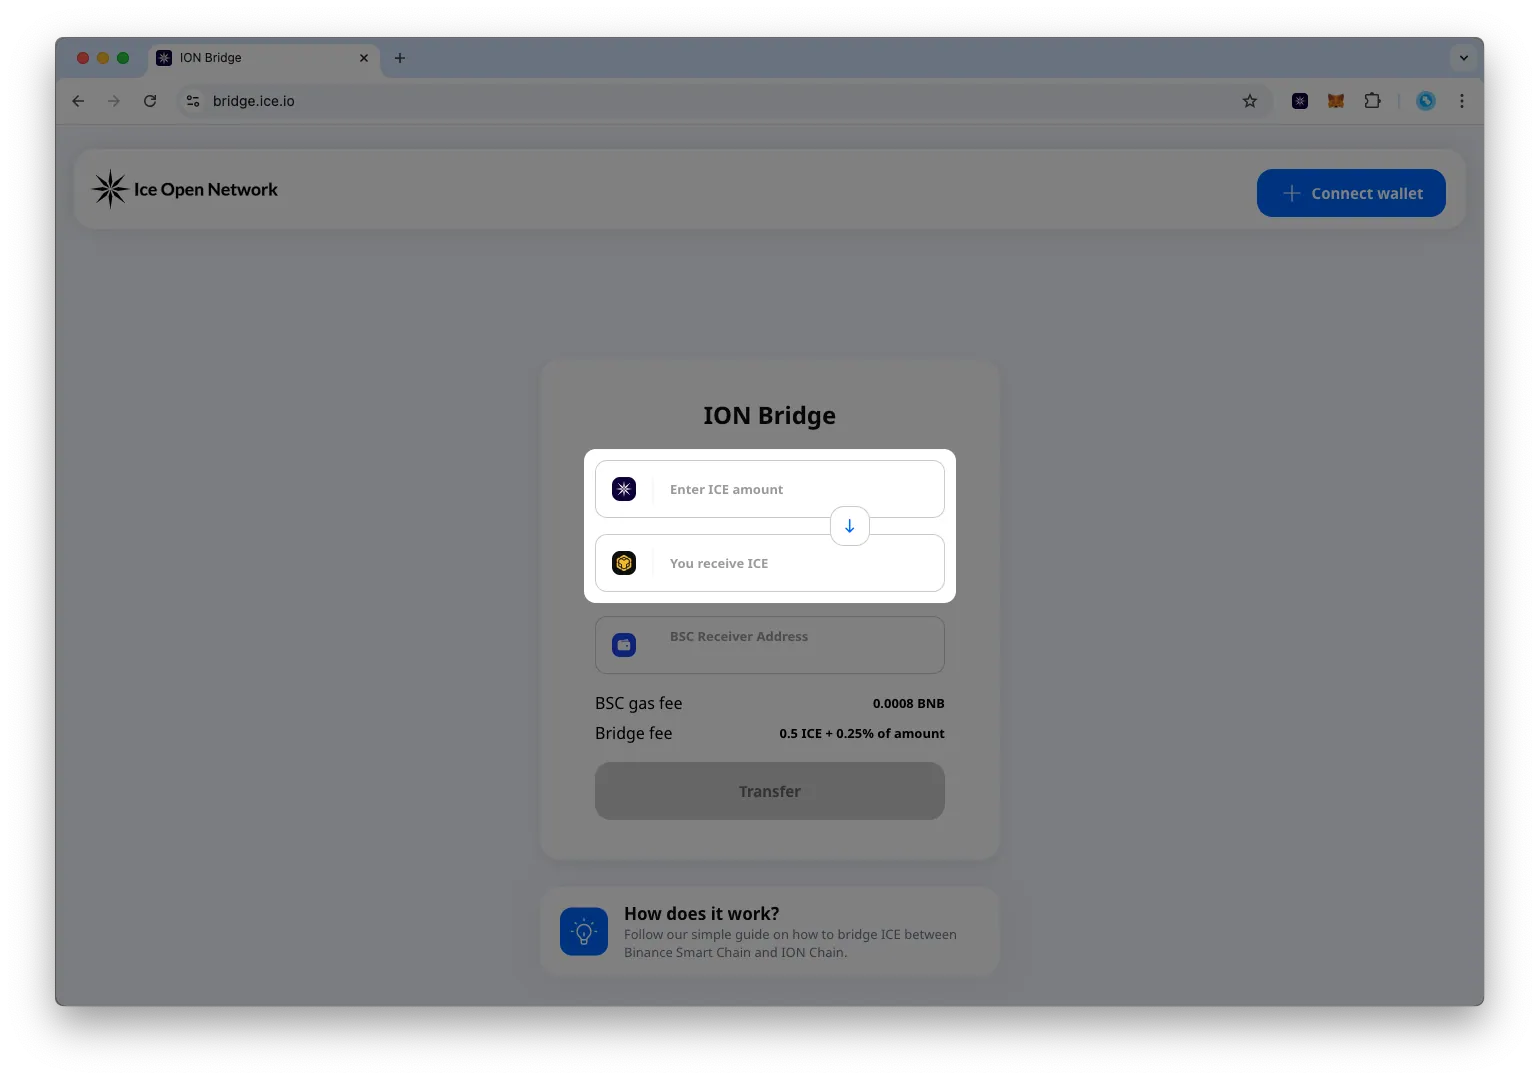Click the wallet icon in BSC Receiver Address
This screenshot has width=1540, height=1080.
(624, 645)
